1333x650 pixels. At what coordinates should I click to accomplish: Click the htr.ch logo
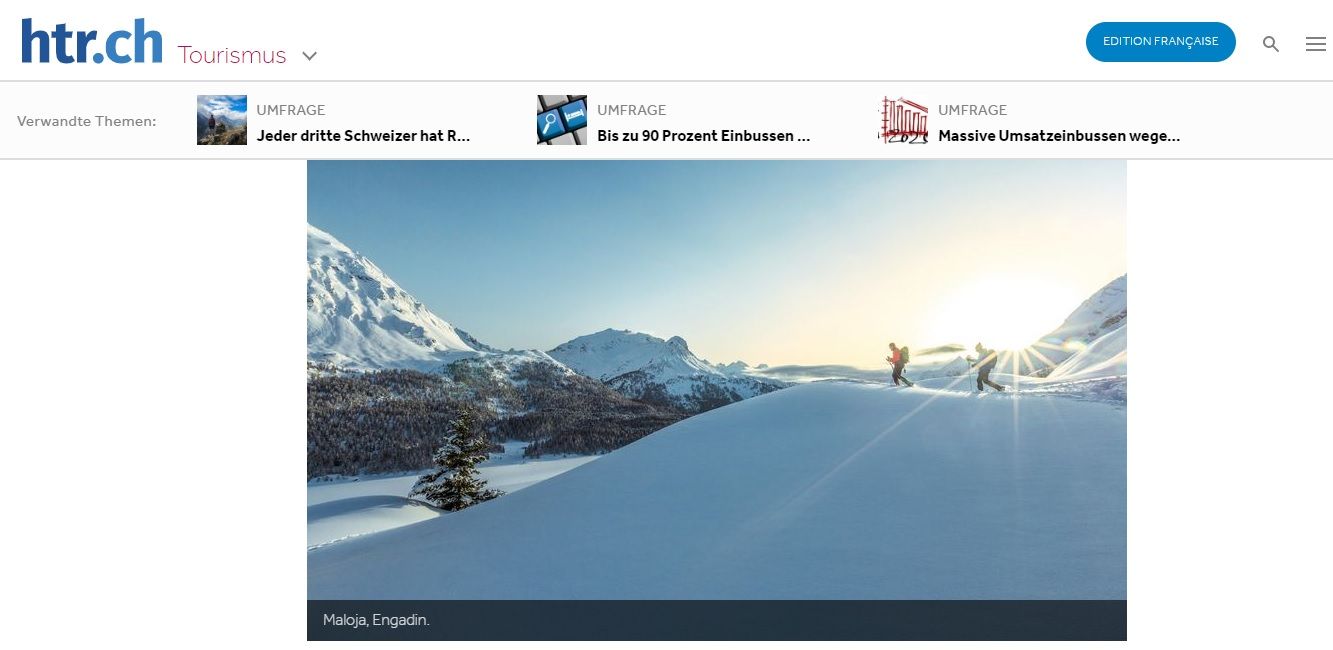[x=92, y=41]
